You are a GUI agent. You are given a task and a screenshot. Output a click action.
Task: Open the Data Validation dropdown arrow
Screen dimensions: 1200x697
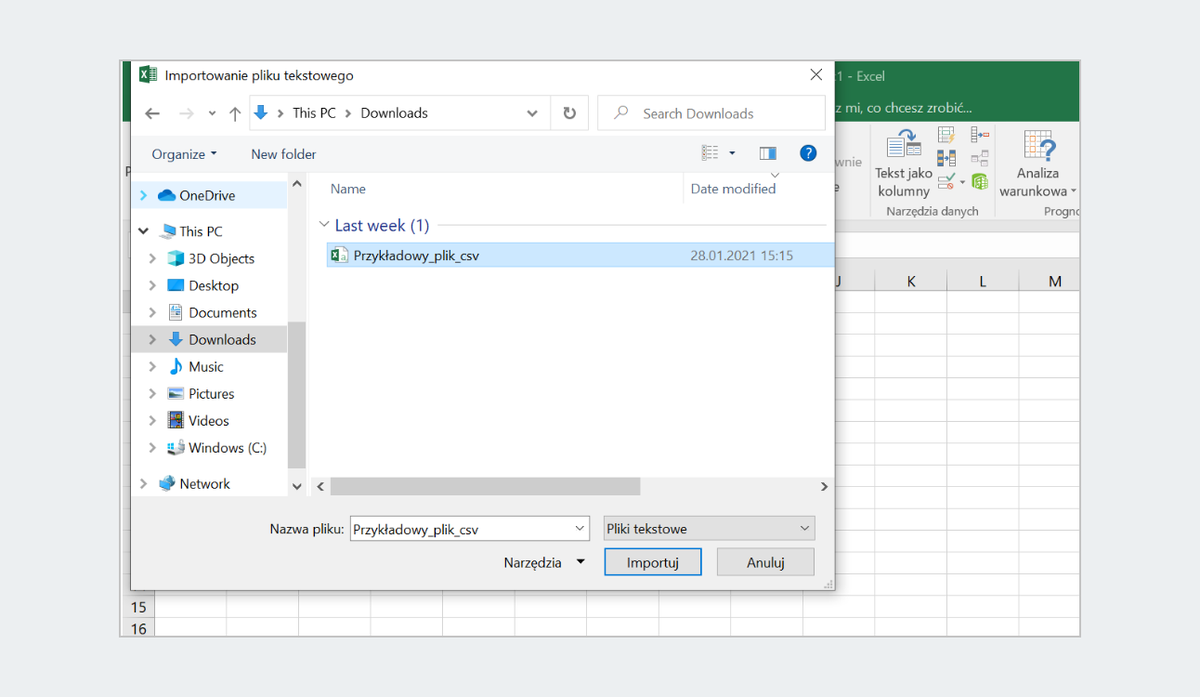963,182
